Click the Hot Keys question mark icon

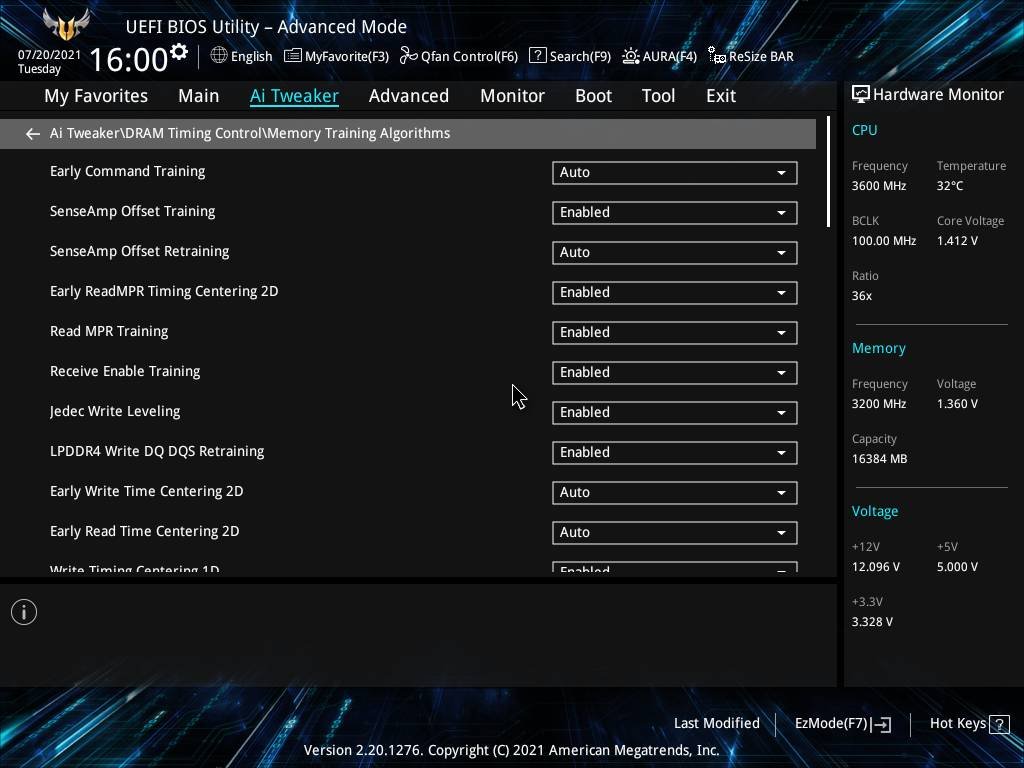[998, 724]
